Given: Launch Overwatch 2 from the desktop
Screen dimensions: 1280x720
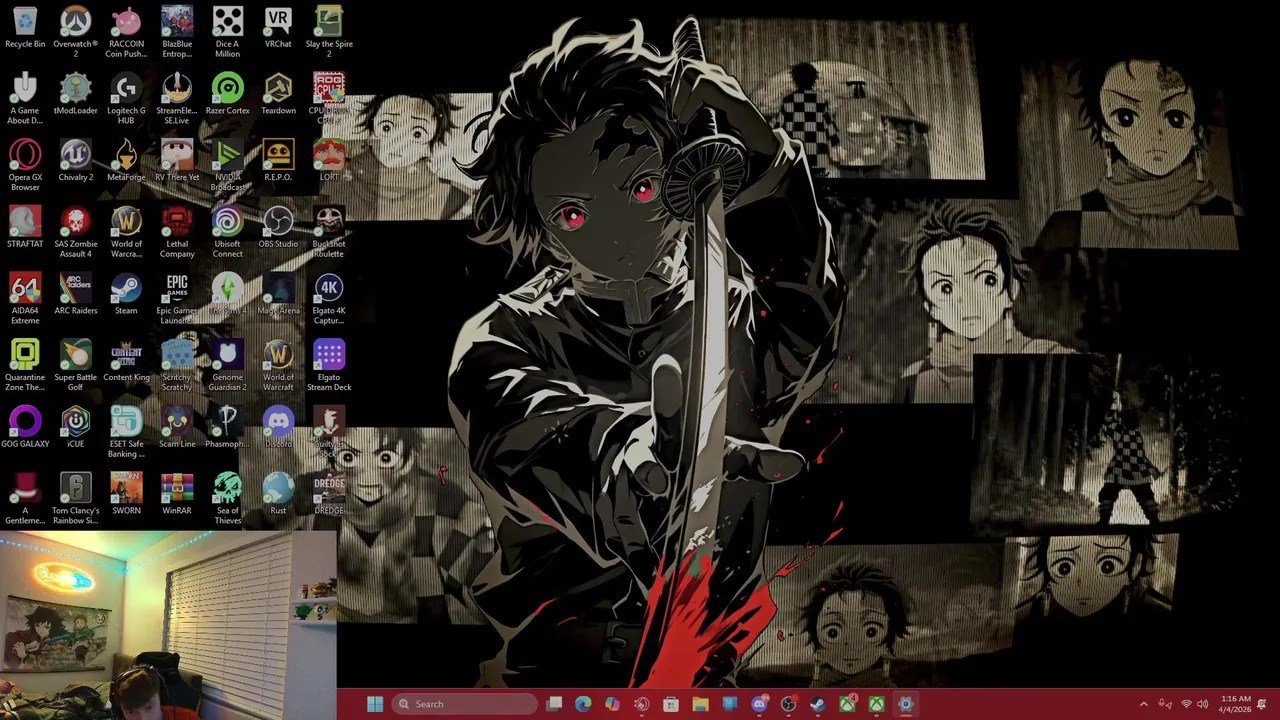Looking at the screenshot, I should tap(75, 32).
